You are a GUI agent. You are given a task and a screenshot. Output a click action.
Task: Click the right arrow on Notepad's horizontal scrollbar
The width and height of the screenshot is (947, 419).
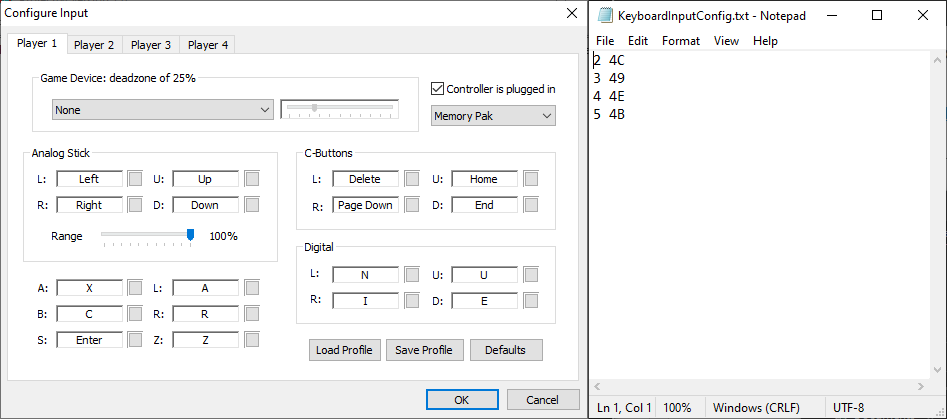click(x=921, y=386)
